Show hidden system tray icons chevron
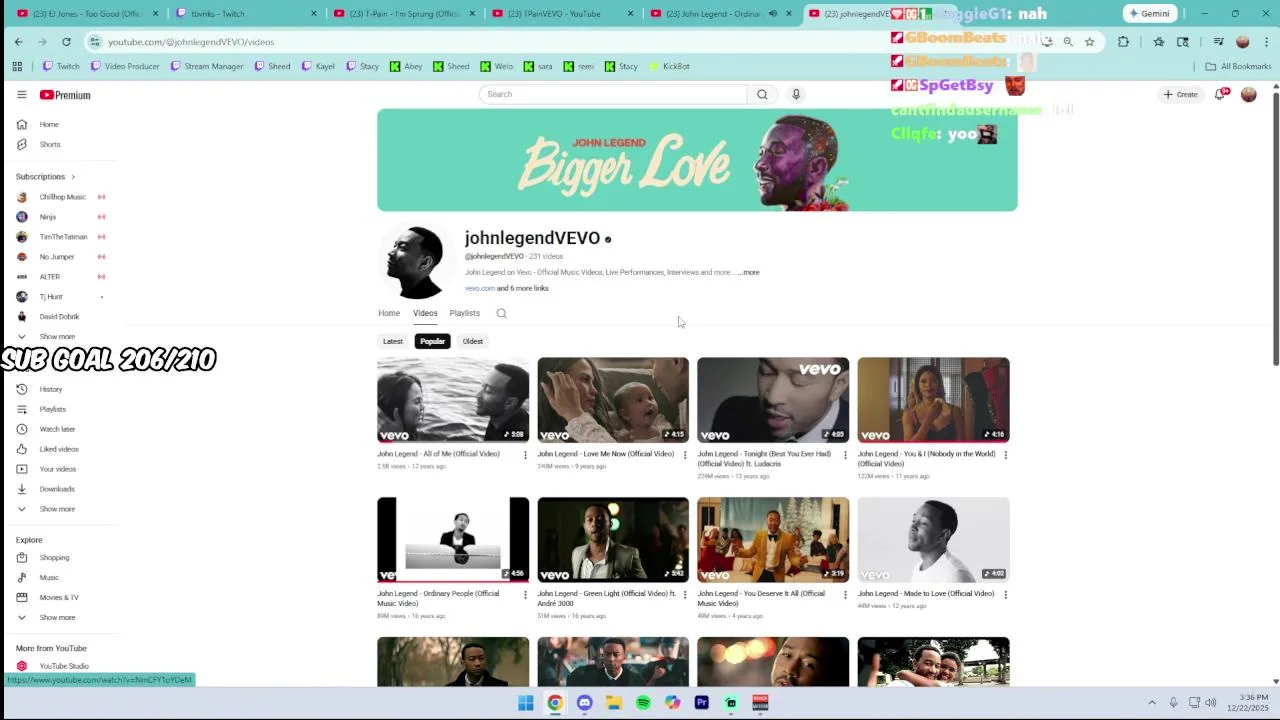This screenshot has height=720, width=1280. coord(1152,703)
